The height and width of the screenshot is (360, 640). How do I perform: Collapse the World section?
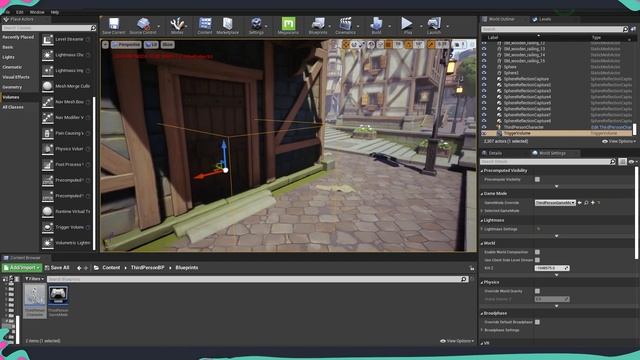(482, 243)
